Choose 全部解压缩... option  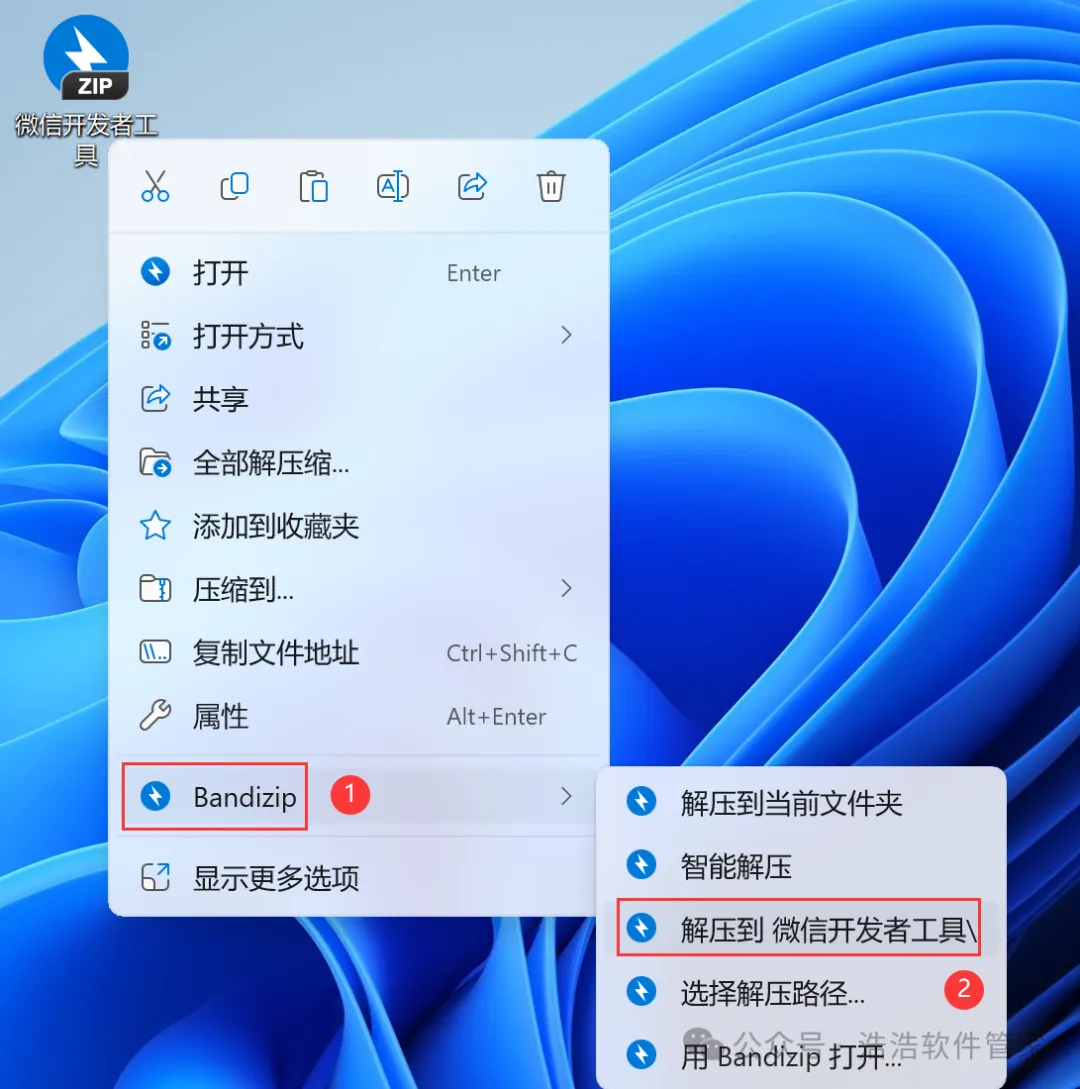[x=358, y=463]
